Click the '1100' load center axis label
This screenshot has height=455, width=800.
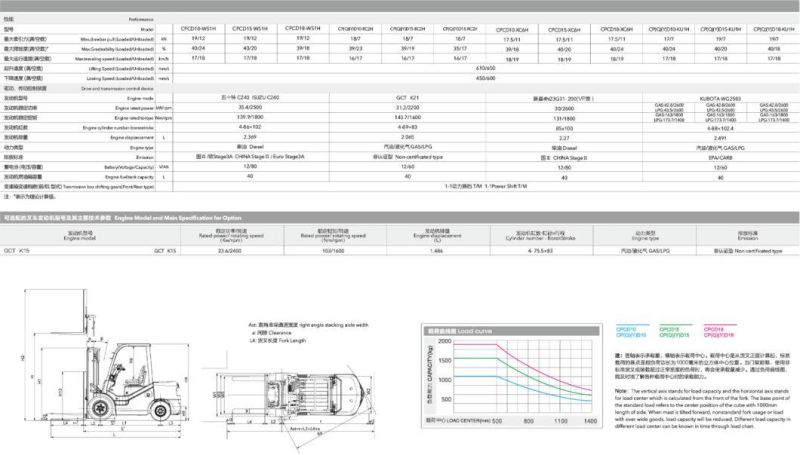[560, 421]
